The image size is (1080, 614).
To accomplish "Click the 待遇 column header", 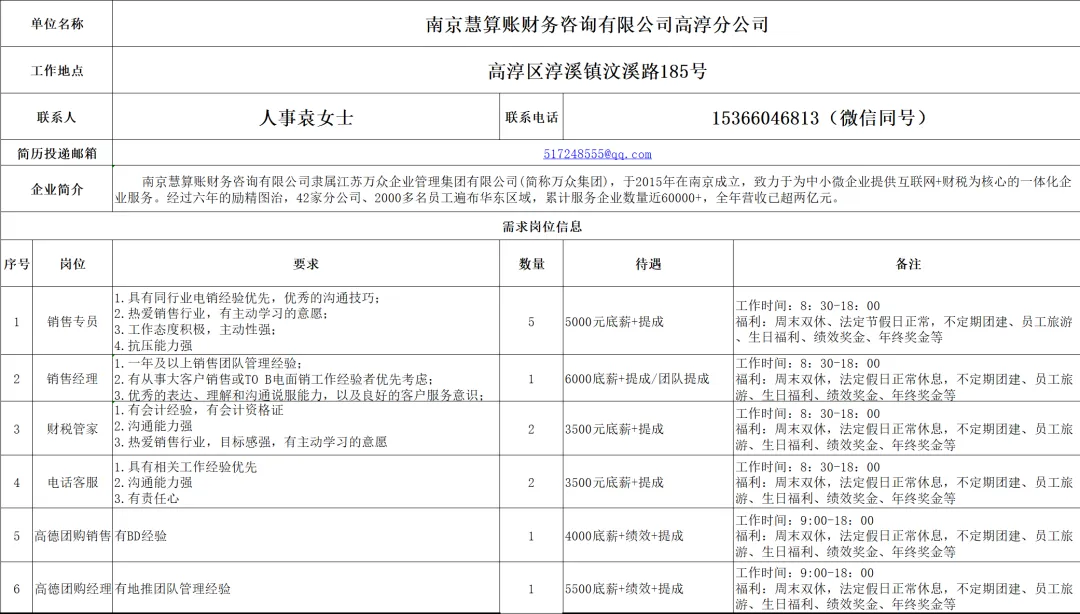I will (x=648, y=263).
